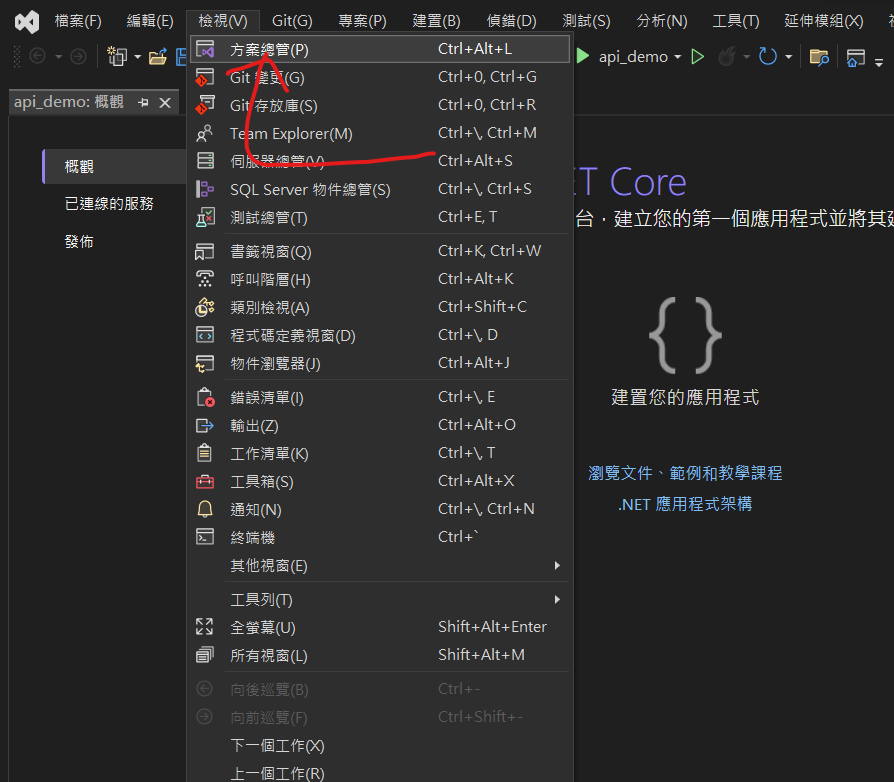
Task: Click the 類別檢視(A) class view icon
Action: [x=205, y=307]
